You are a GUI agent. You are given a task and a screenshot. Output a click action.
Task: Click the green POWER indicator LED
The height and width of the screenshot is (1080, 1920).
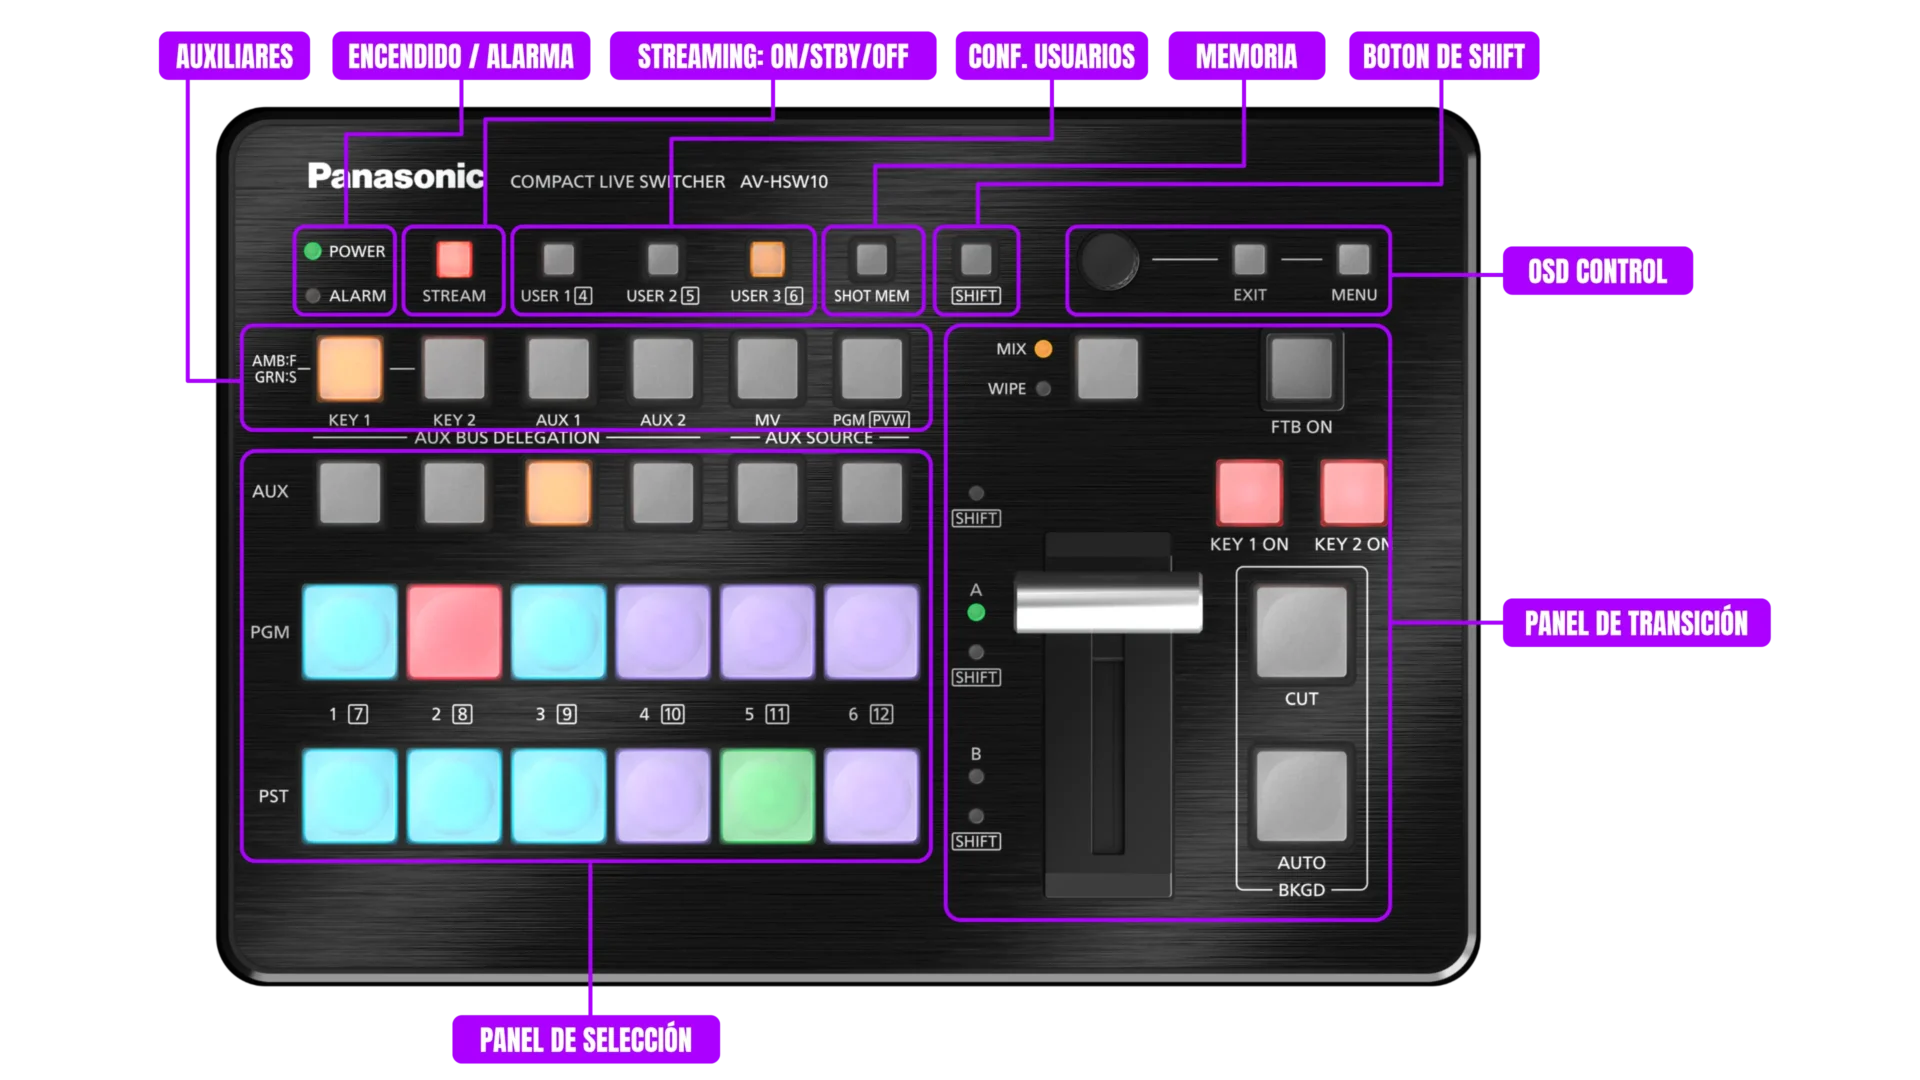[x=313, y=251]
